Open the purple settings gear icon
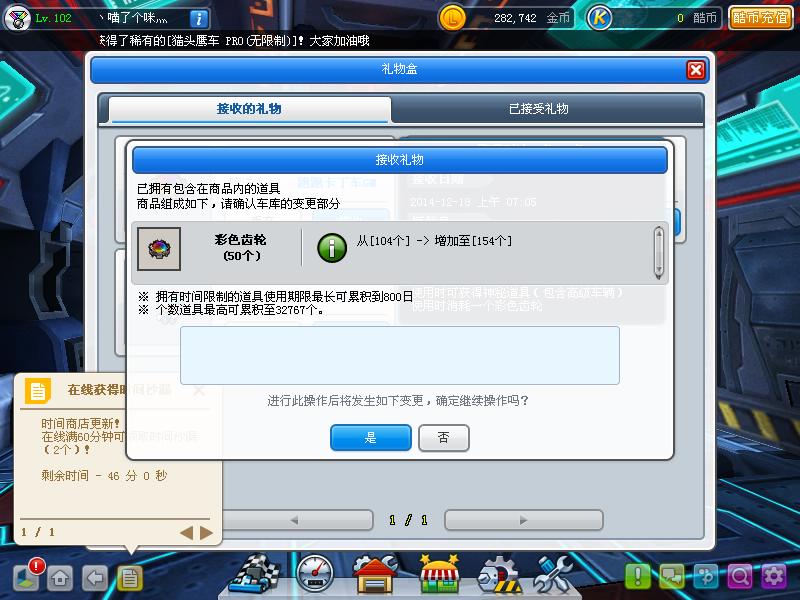800x600 pixels. (x=774, y=577)
